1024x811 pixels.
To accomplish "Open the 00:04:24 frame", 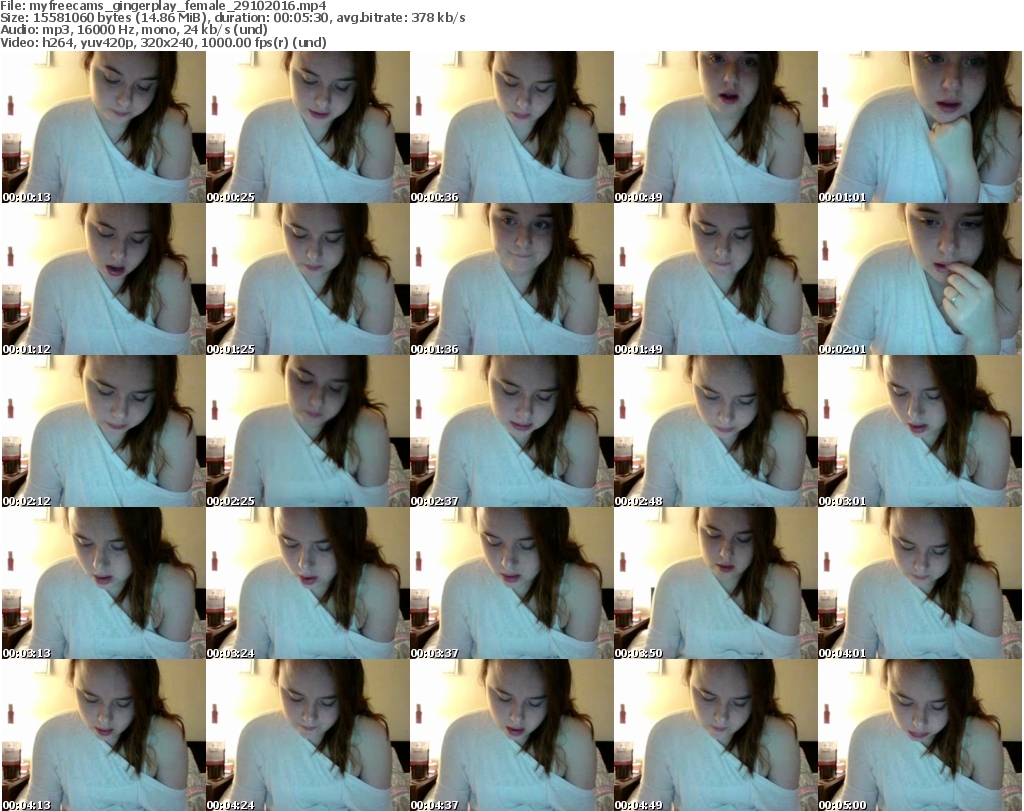I will [x=308, y=735].
